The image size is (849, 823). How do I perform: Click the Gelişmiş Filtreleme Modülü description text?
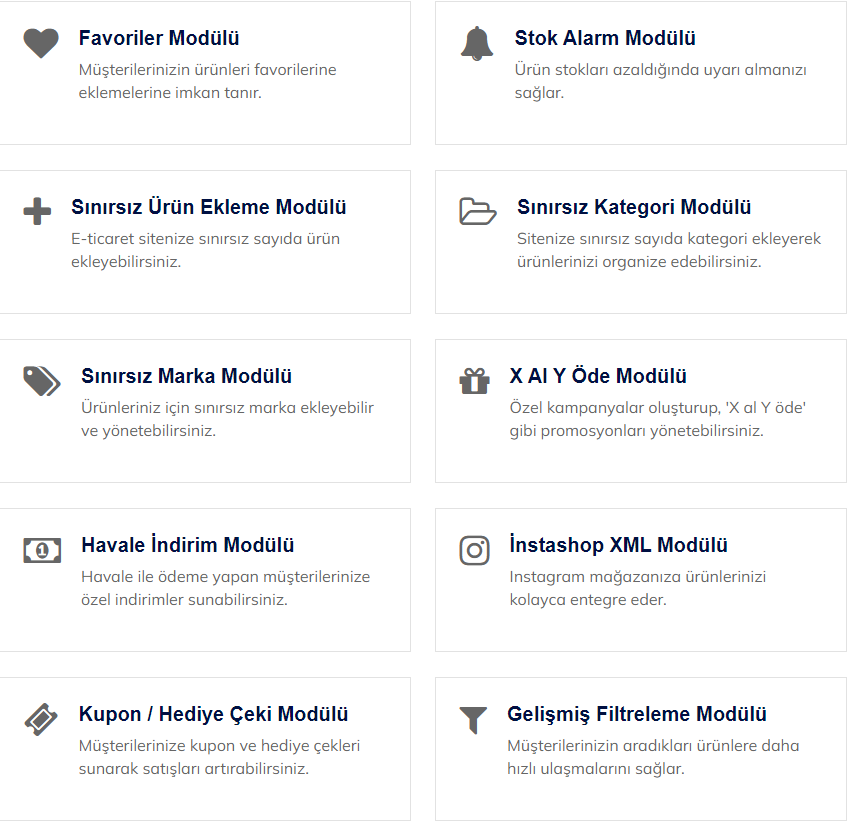(x=653, y=757)
